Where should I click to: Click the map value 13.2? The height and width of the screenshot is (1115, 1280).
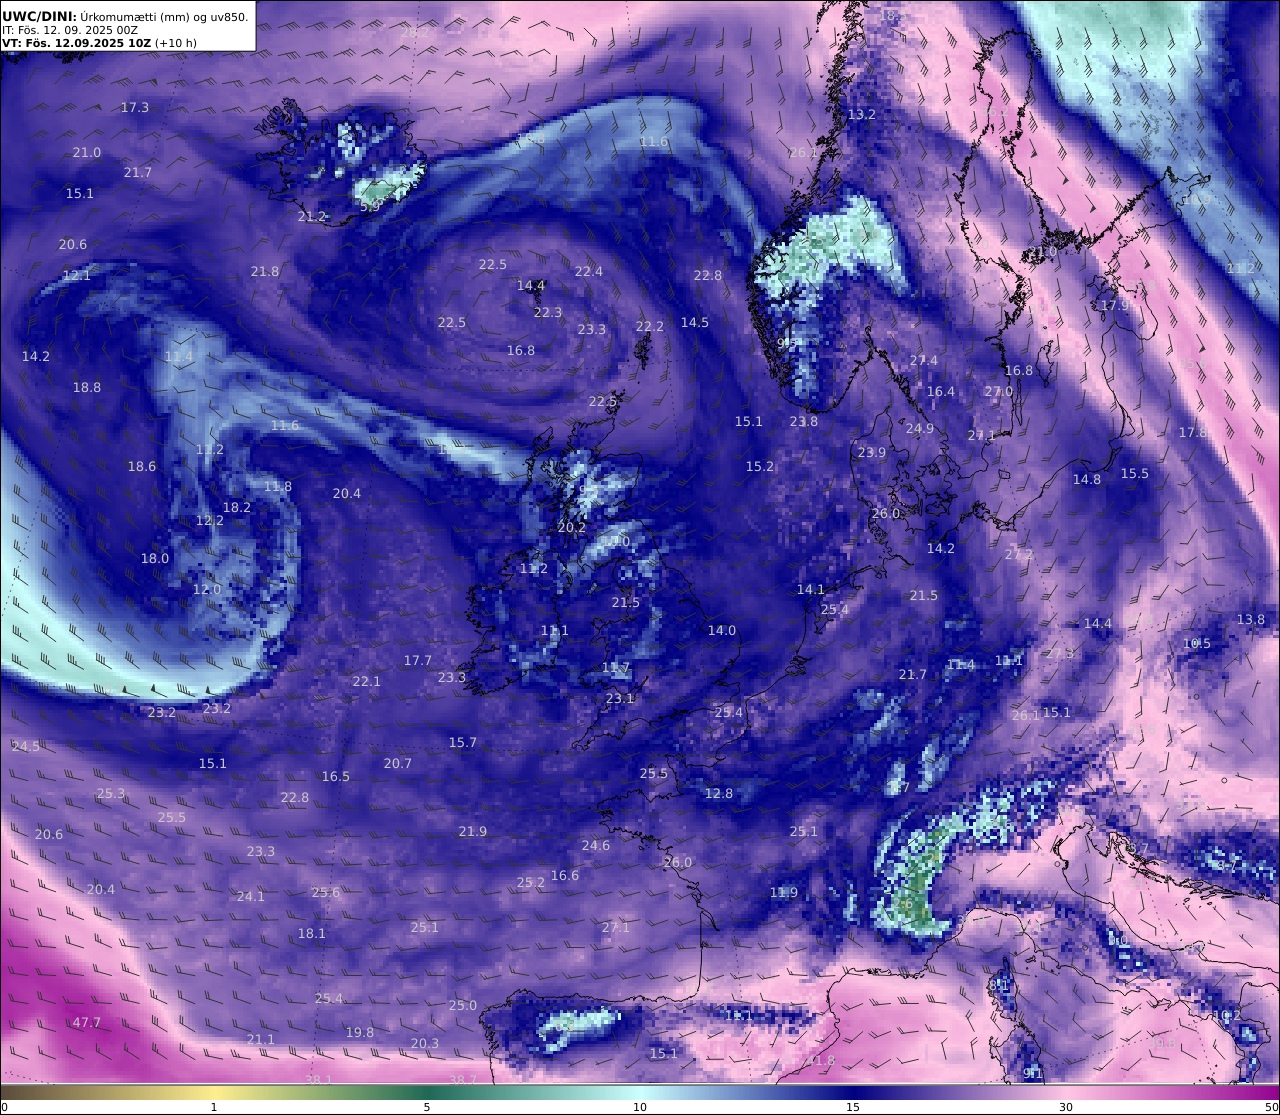pos(862,114)
